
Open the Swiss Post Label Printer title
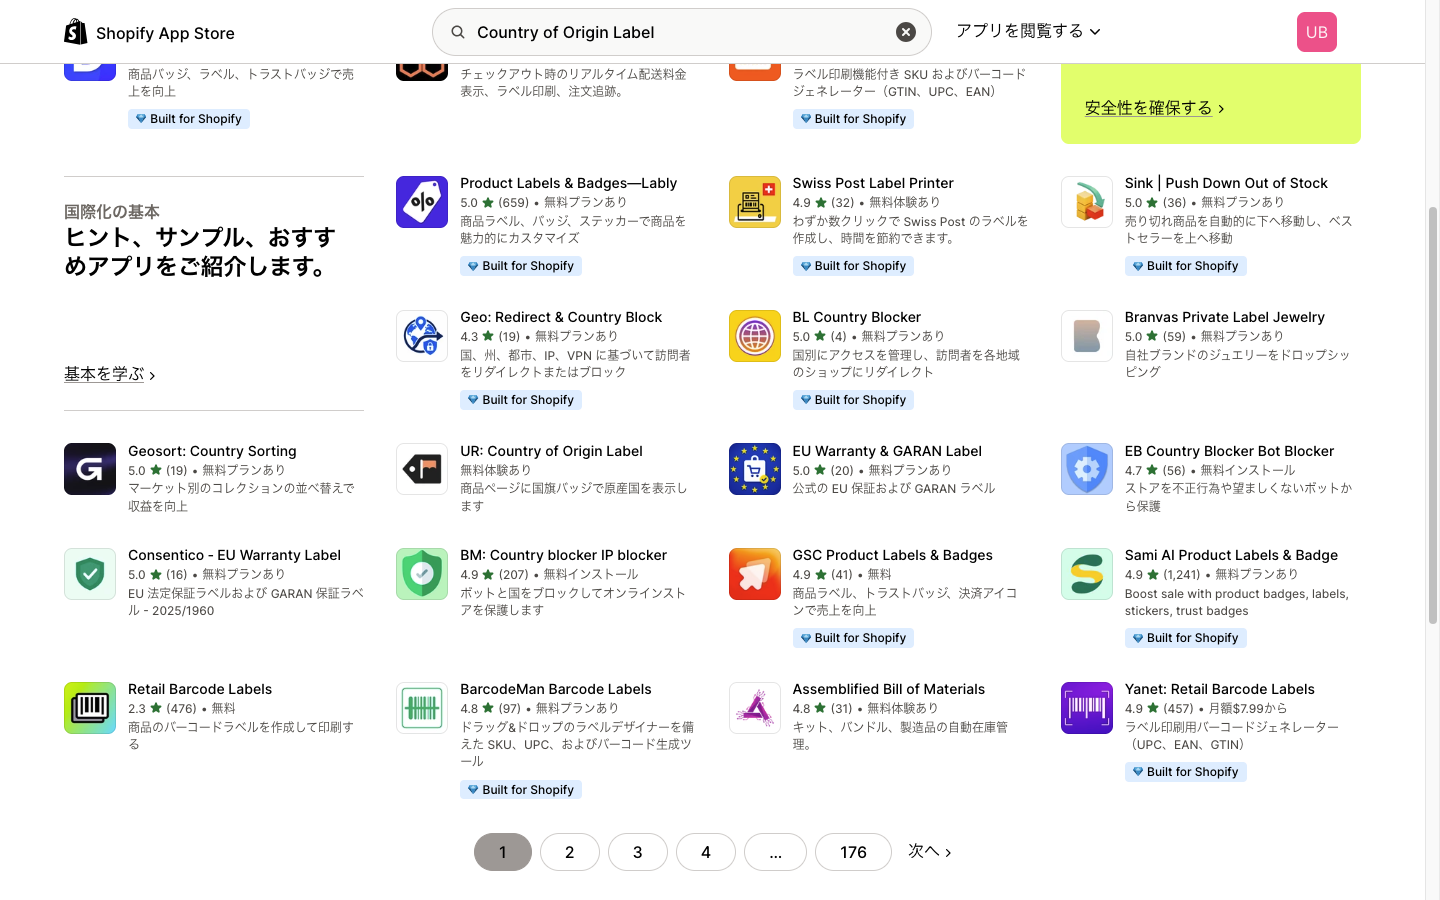pyautogui.click(x=873, y=183)
